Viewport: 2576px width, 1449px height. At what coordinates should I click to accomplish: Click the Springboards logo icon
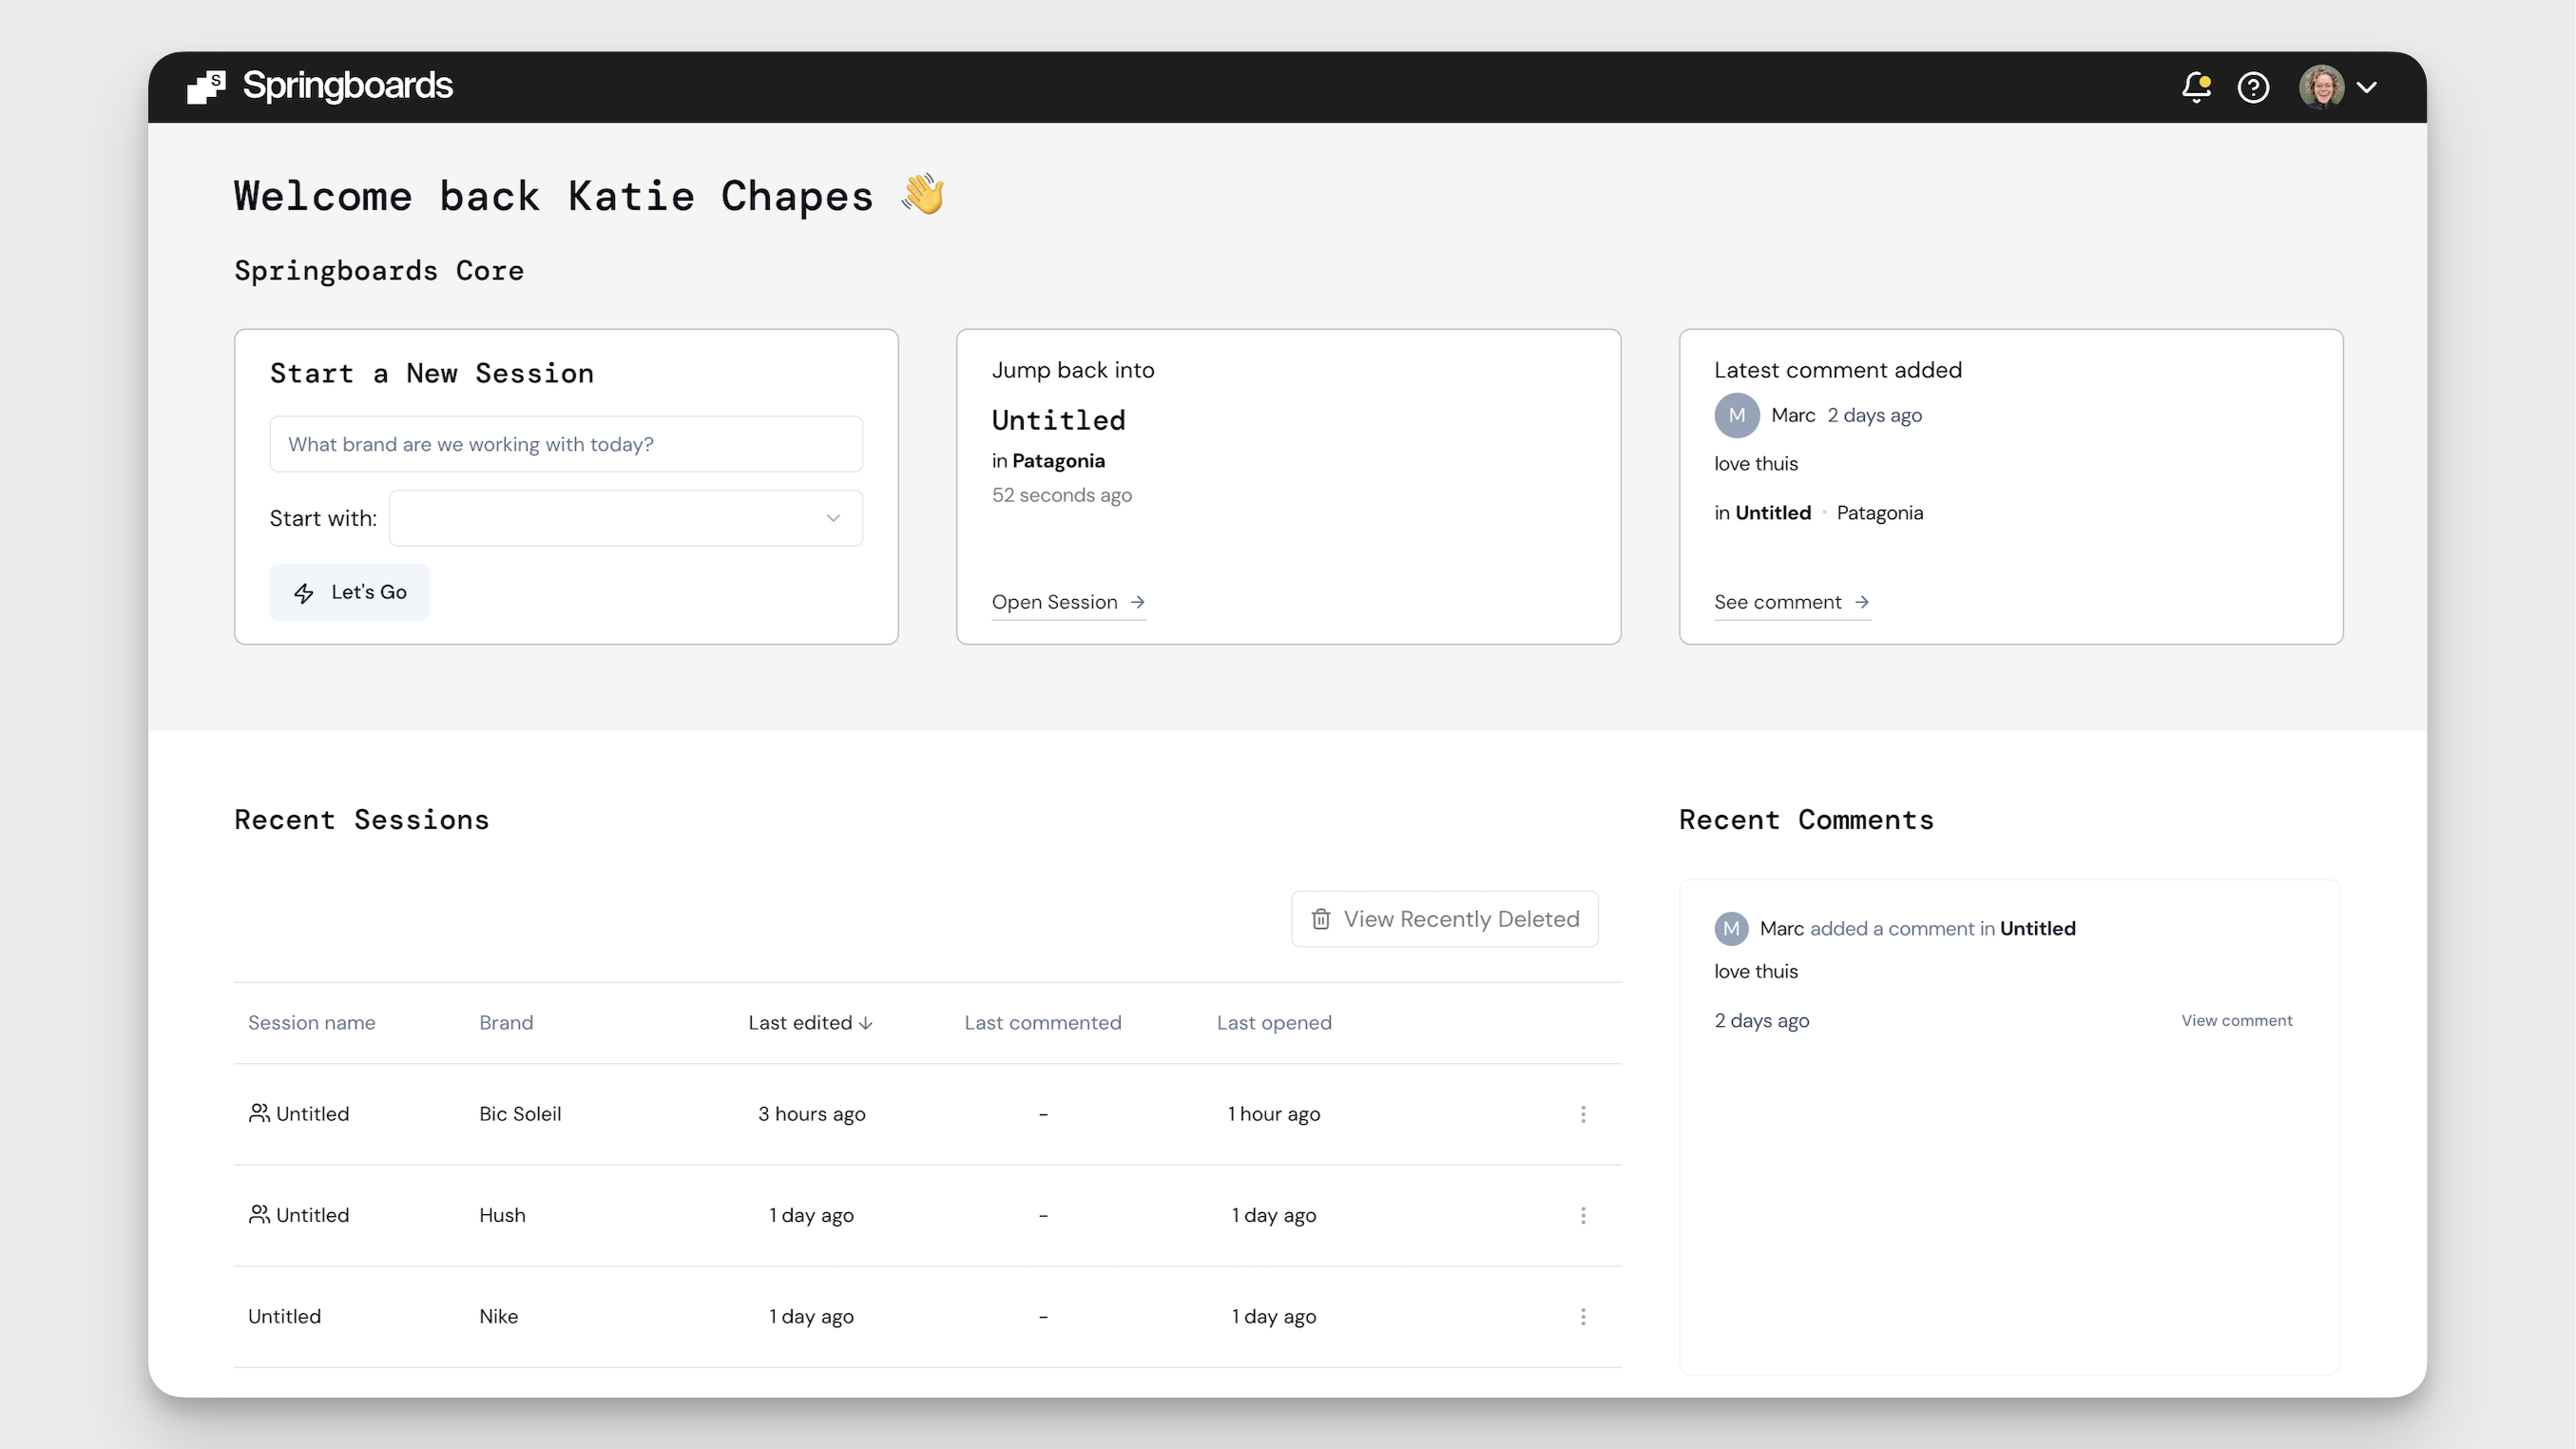tap(206, 87)
